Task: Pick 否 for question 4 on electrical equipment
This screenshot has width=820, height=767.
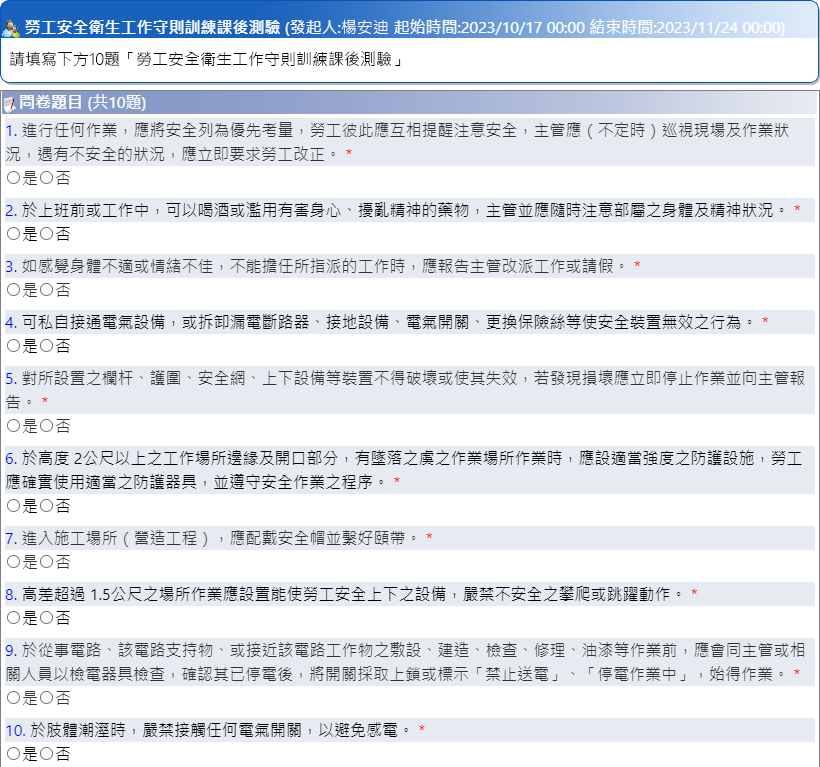Action: click(47, 346)
